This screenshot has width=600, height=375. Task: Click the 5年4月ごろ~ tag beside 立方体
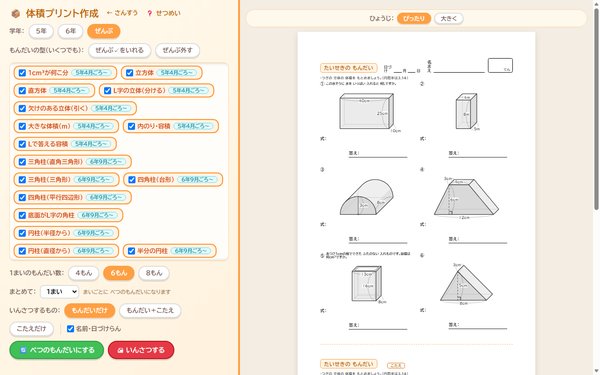[176, 73]
